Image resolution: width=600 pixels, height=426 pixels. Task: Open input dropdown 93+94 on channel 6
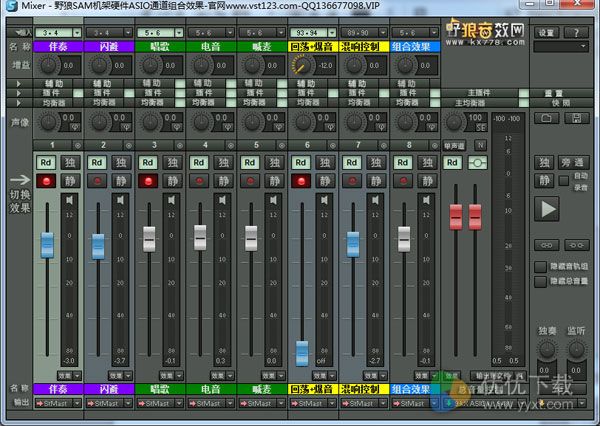tap(332, 33)
